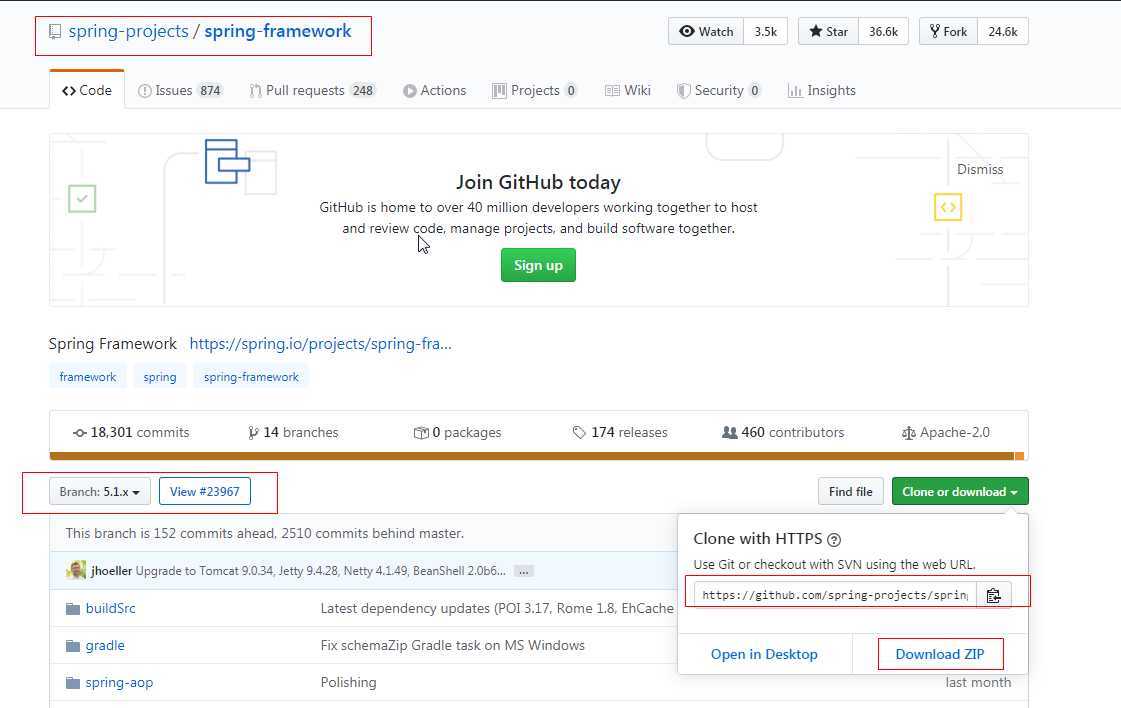Expand the Clone or download dropdown
Viewport: 1121px width, 708px height.
pos(959,492)
